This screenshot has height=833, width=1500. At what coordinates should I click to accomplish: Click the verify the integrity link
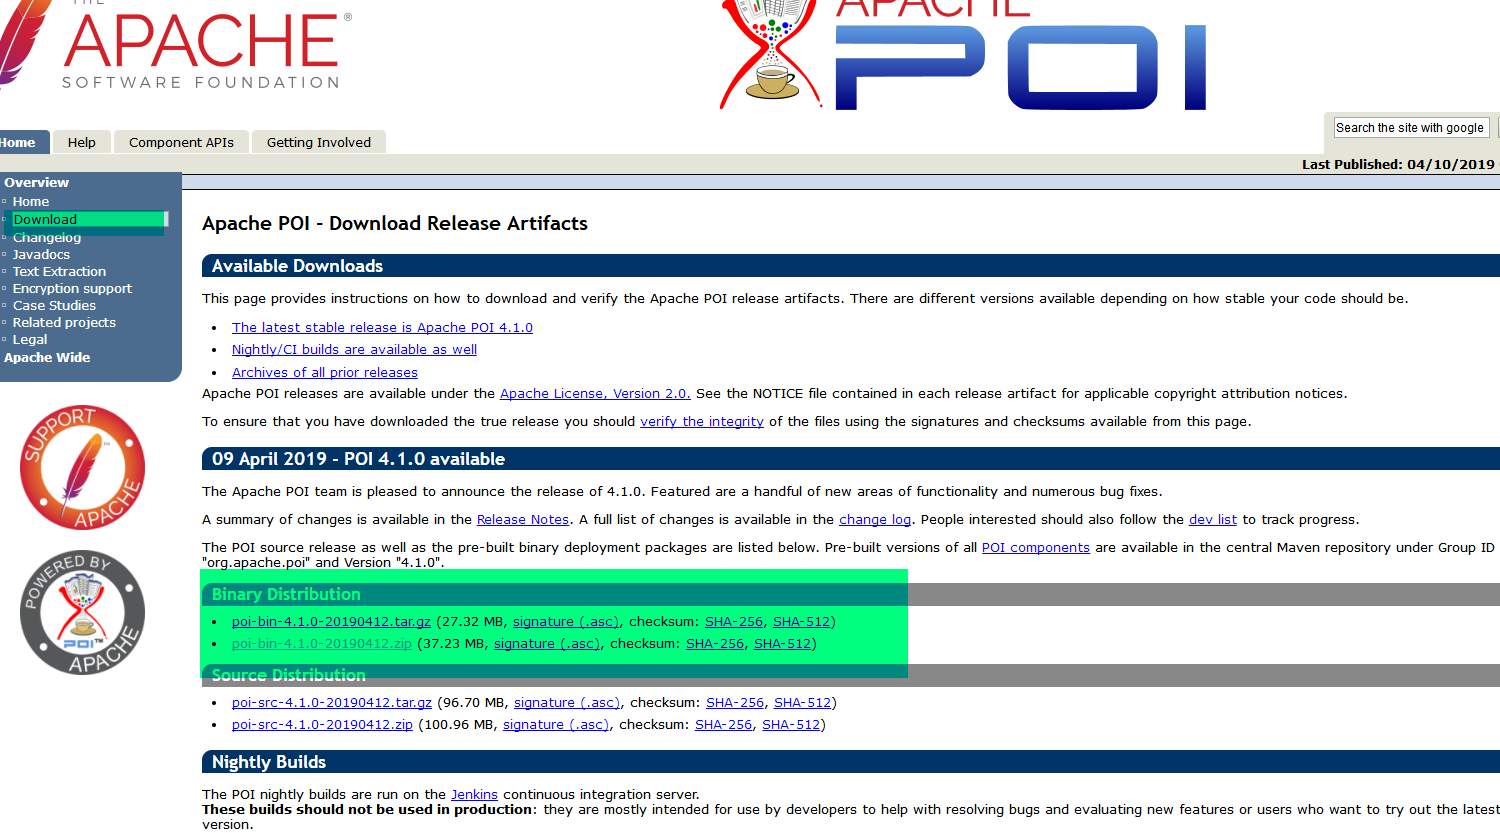701,421
